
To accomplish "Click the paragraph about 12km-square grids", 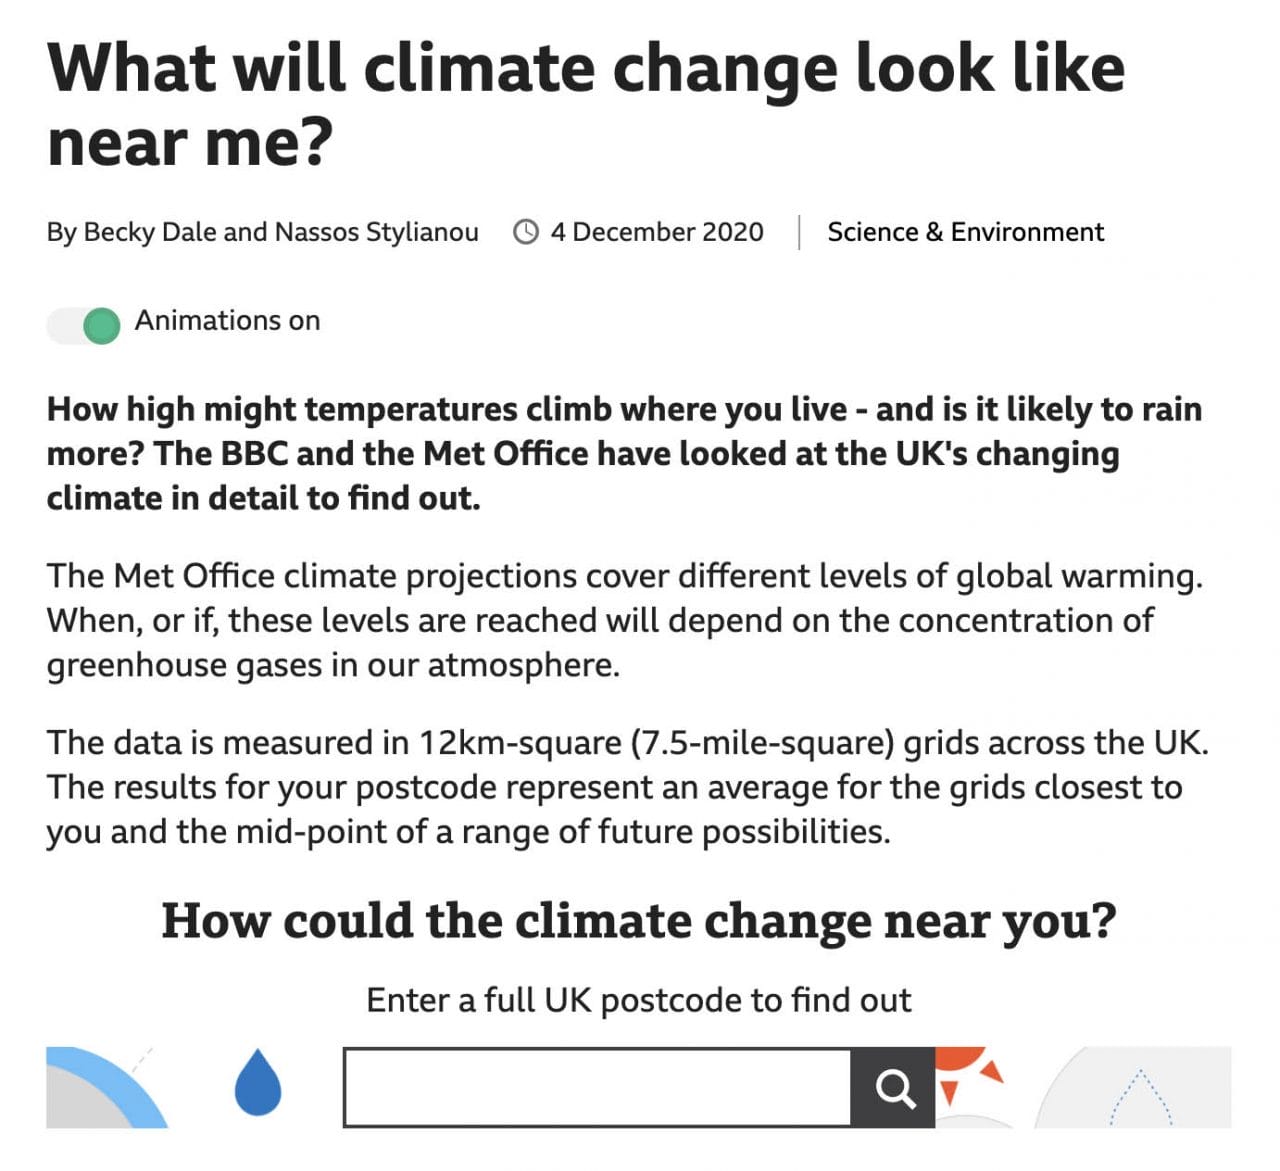I will (x=627, y=788).
